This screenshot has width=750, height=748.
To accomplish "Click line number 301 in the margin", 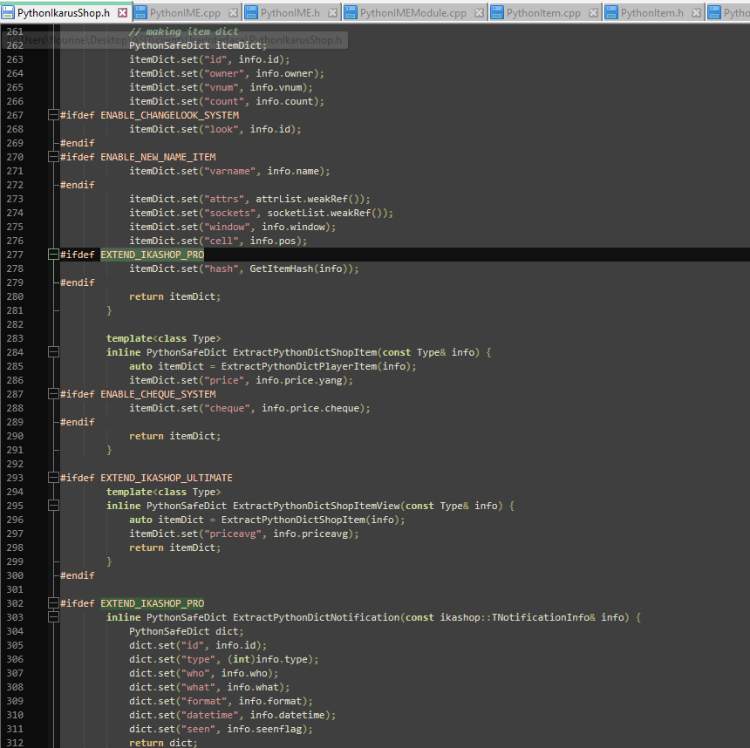I will [x=15, y=589].
